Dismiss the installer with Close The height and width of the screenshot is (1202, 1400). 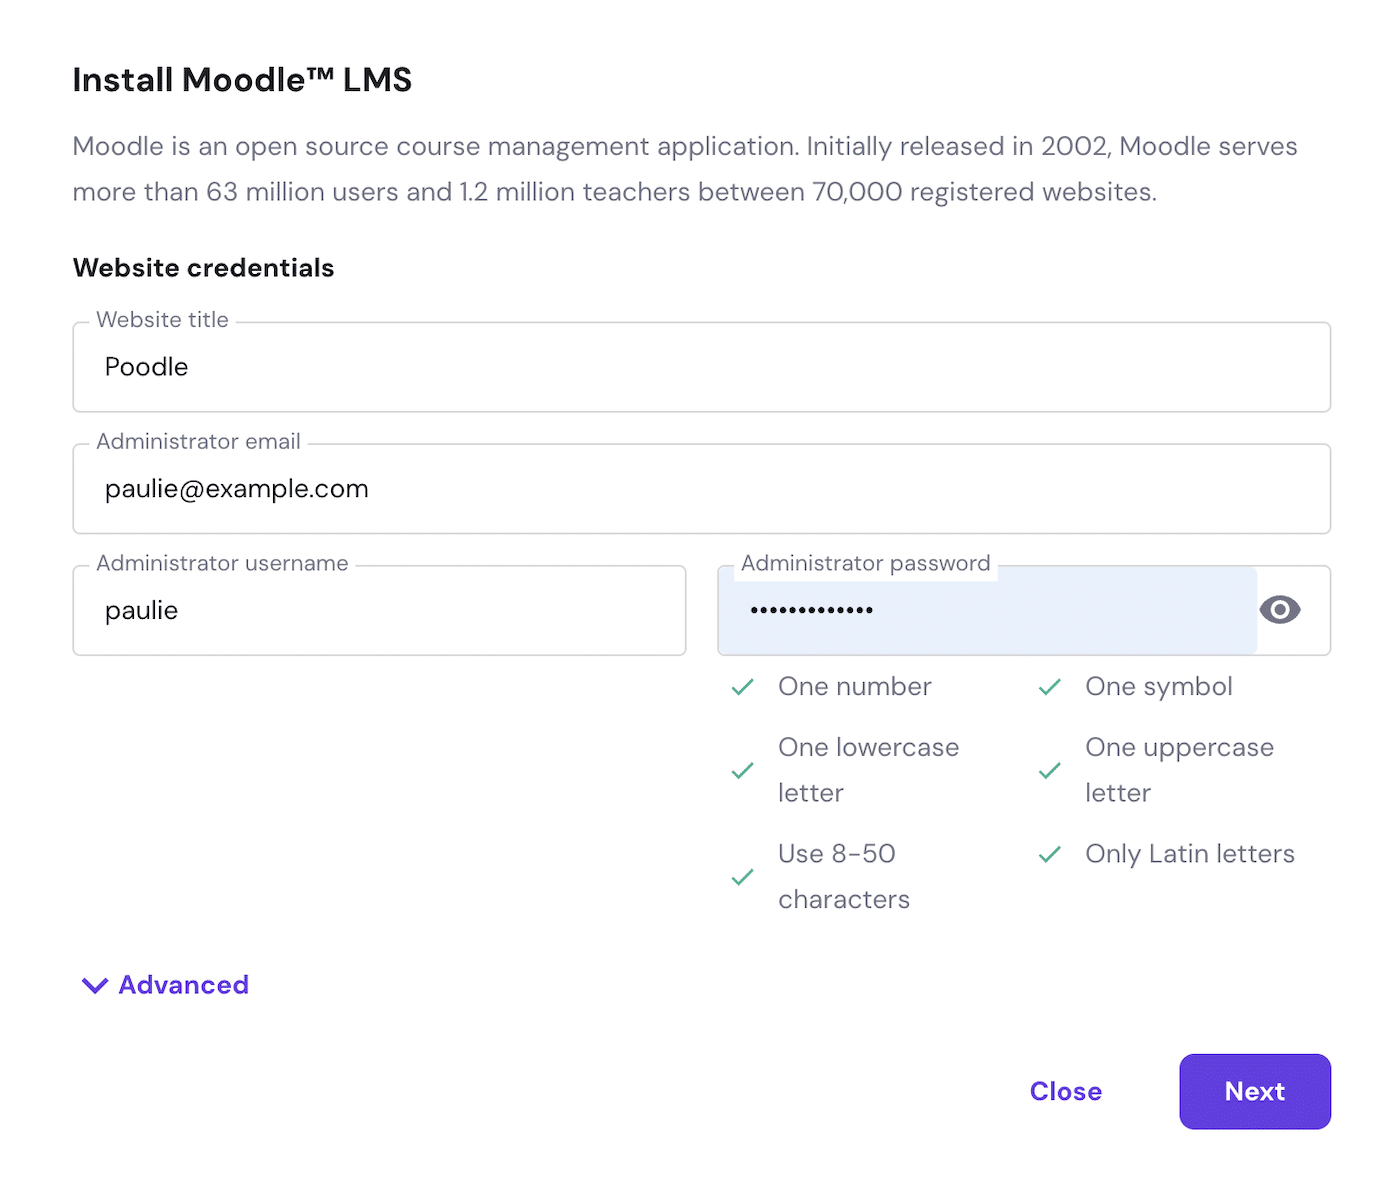1065,1092
